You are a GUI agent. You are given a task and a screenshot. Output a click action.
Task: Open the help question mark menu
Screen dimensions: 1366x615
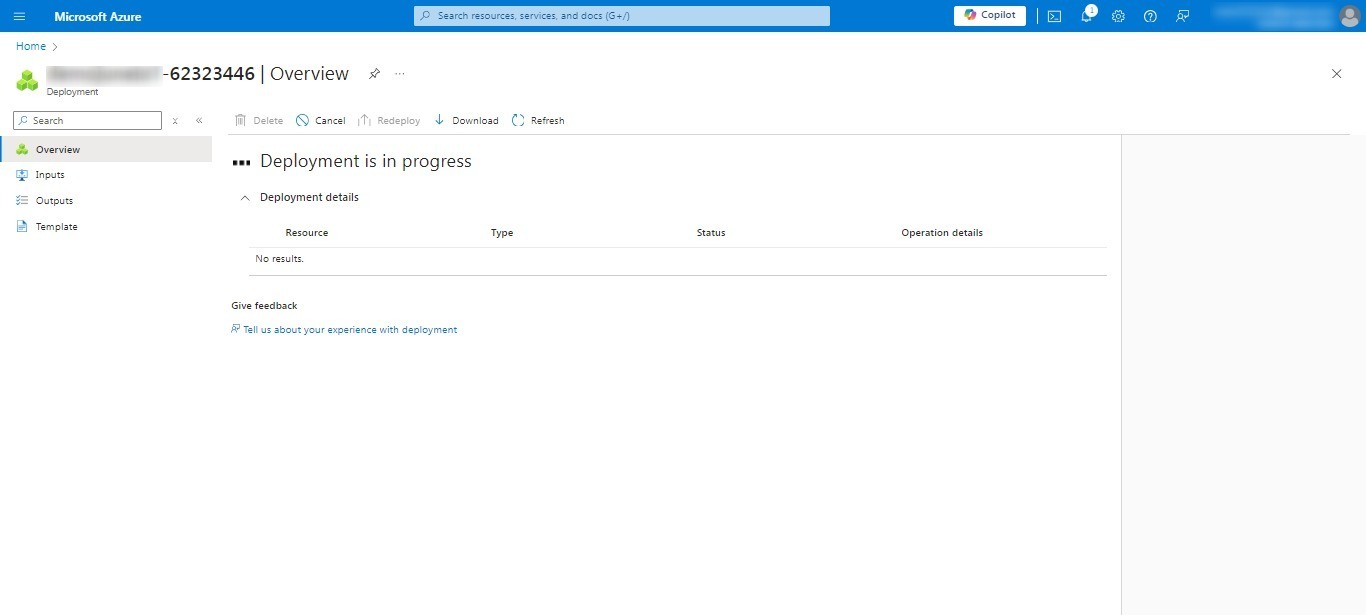click(x=1150, y=16)
